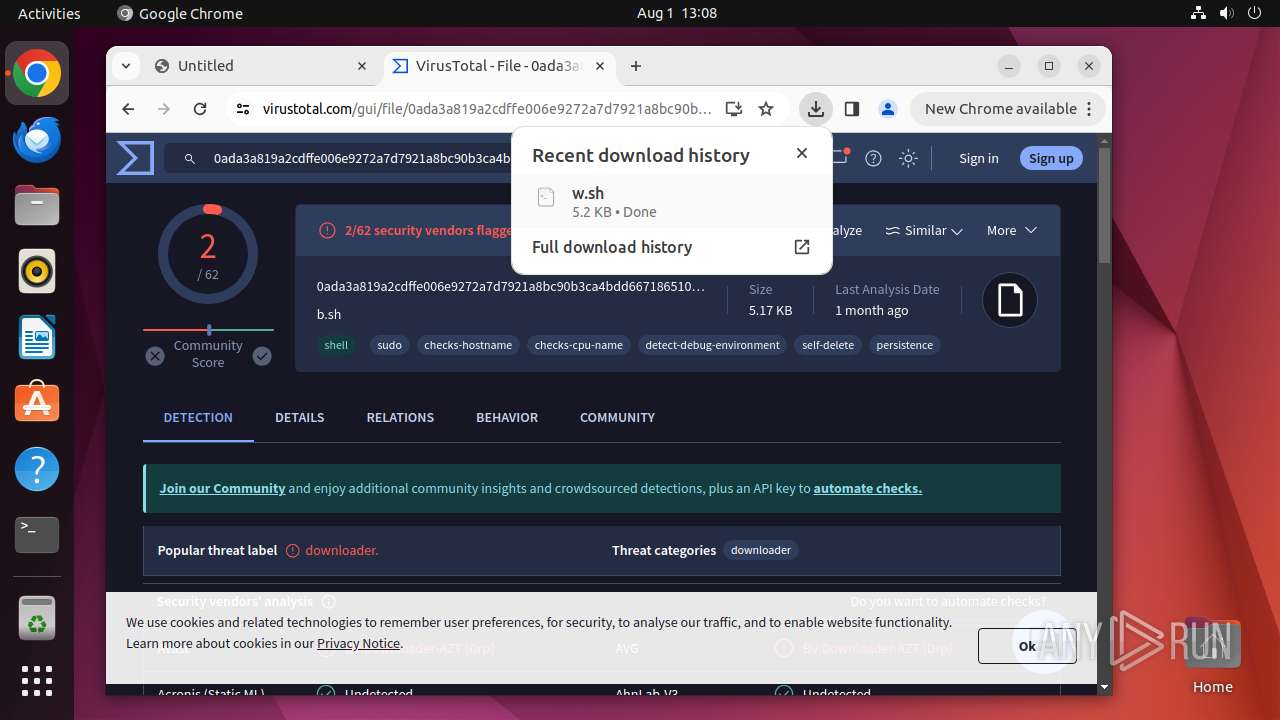Launch LibreOffice Writer from dock
This screenshot has width=1280, height=720.
click(x=37, y=337)
